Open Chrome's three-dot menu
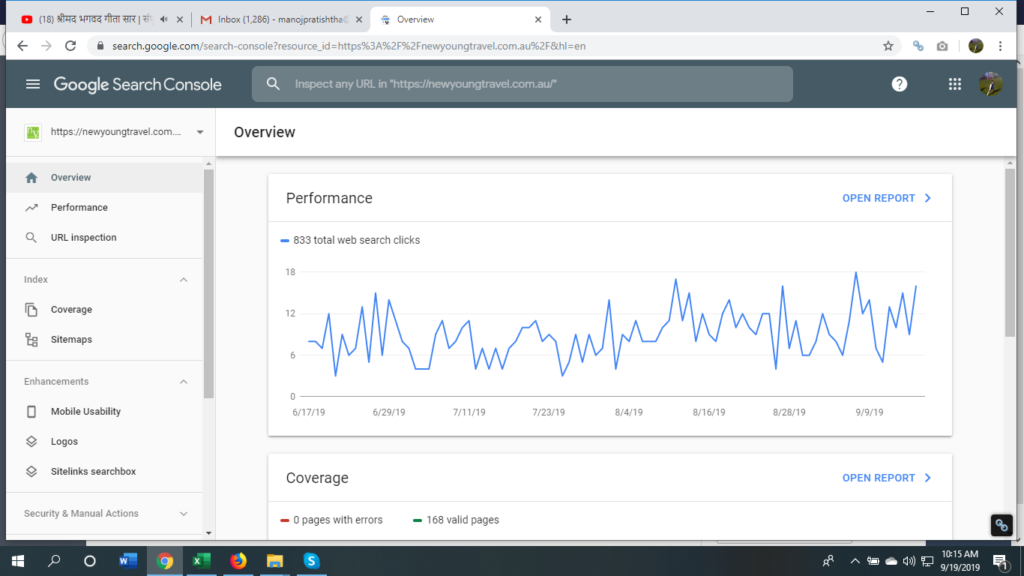1024x576 pixels. click(1001, 46)
